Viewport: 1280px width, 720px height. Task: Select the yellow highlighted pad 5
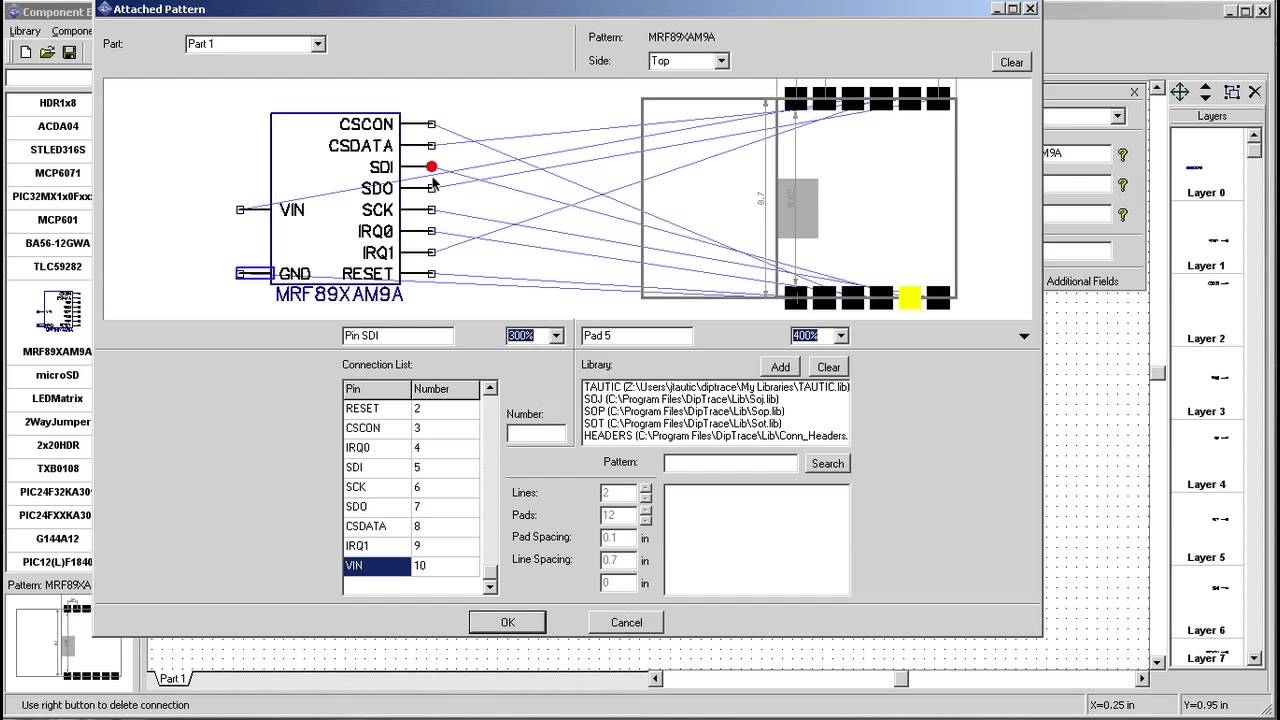tap(910, 297)
